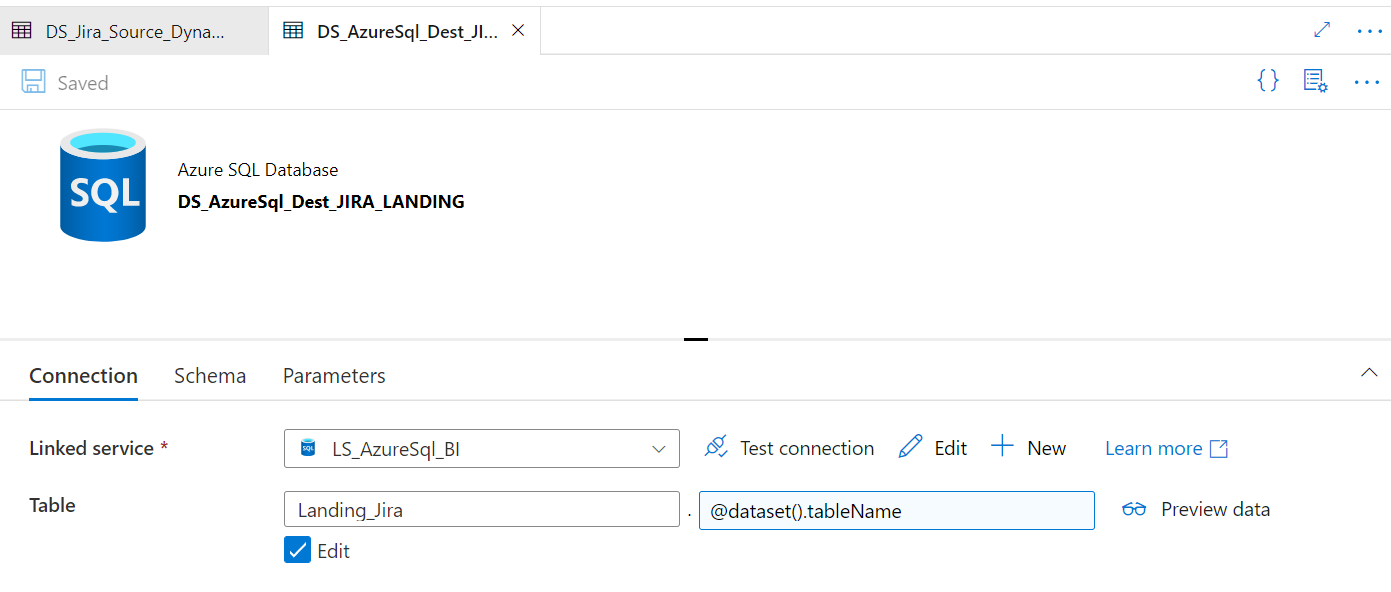Switch to the Parameters tab
1391x592 pixels.
point(334,376)
